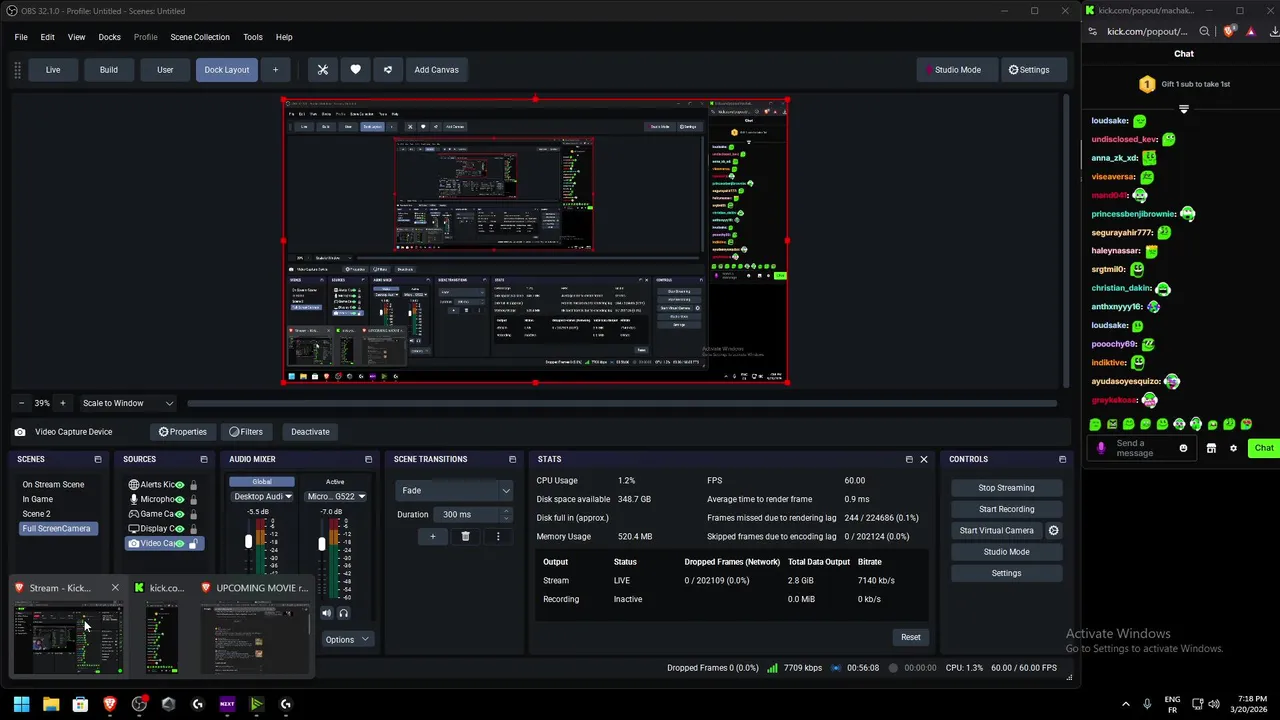Adjust the Desktop Audio volume fader
1280x720 pixels.
click(248, 542)
